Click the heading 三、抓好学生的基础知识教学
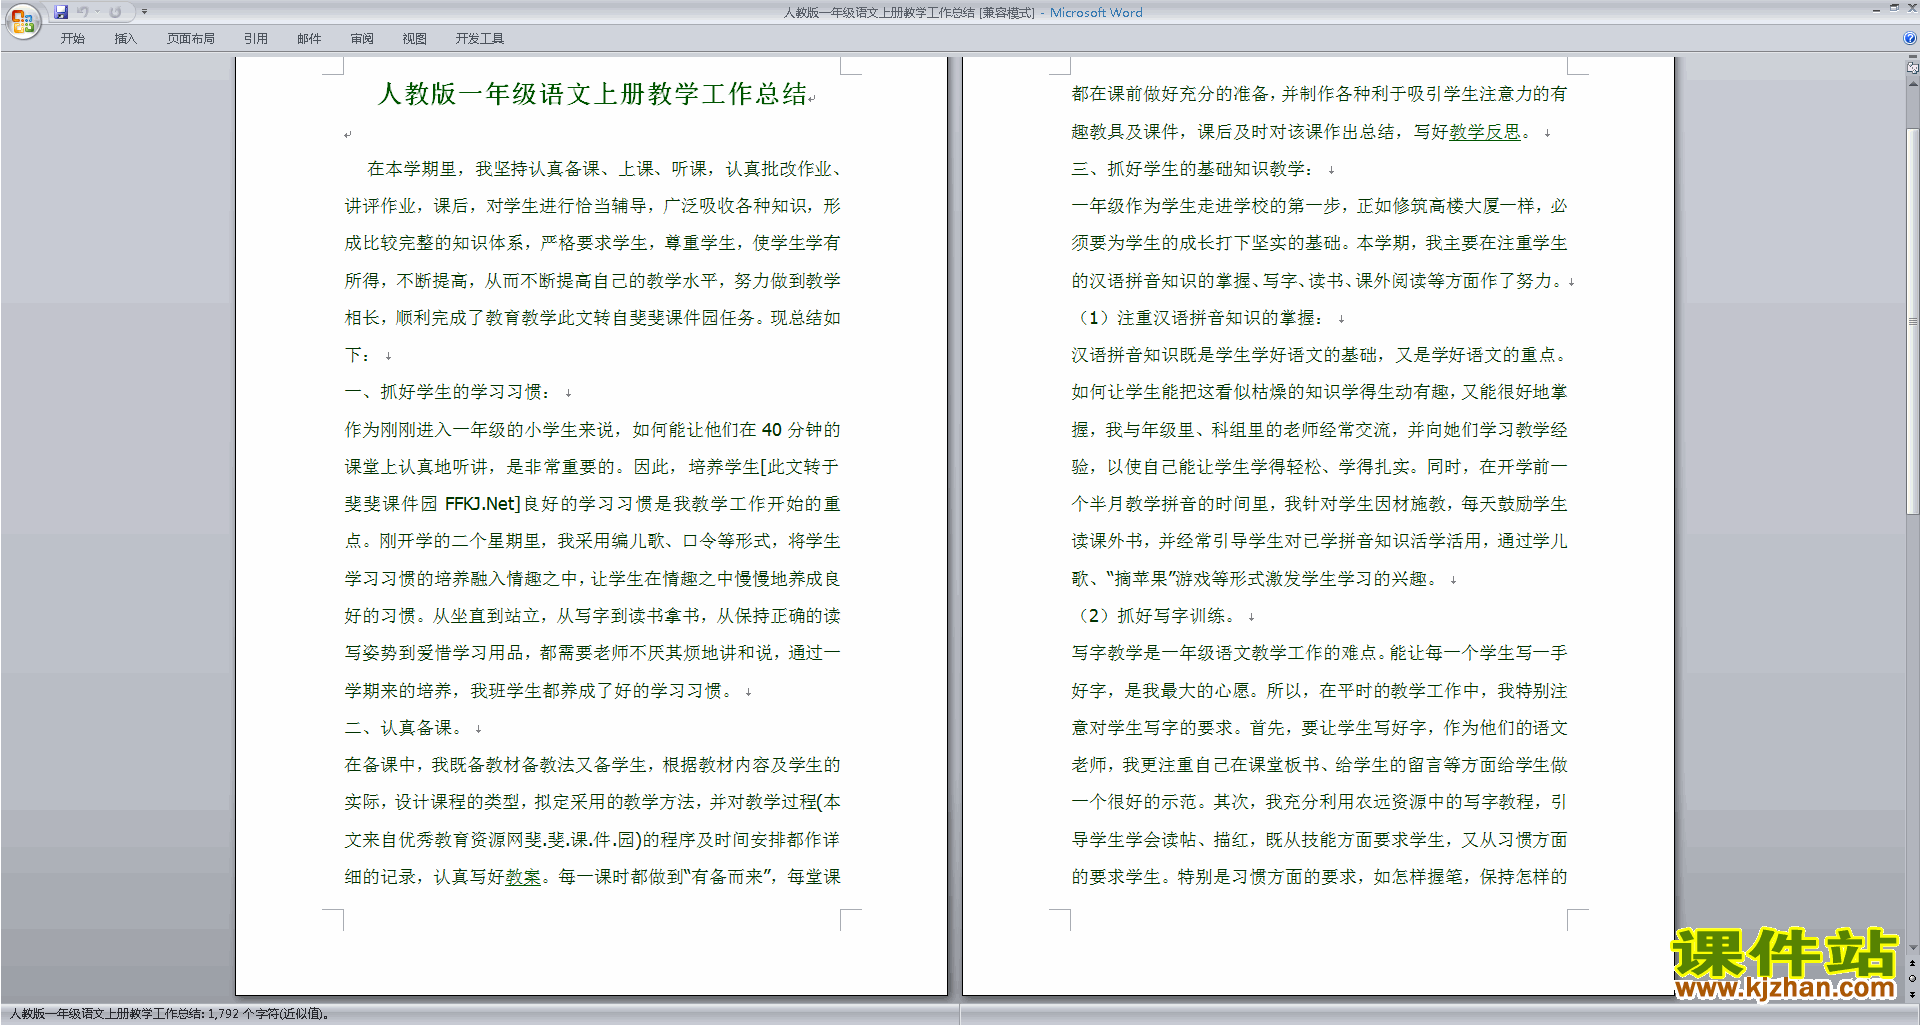The image size is (1920, 1025). [1193, 169]
